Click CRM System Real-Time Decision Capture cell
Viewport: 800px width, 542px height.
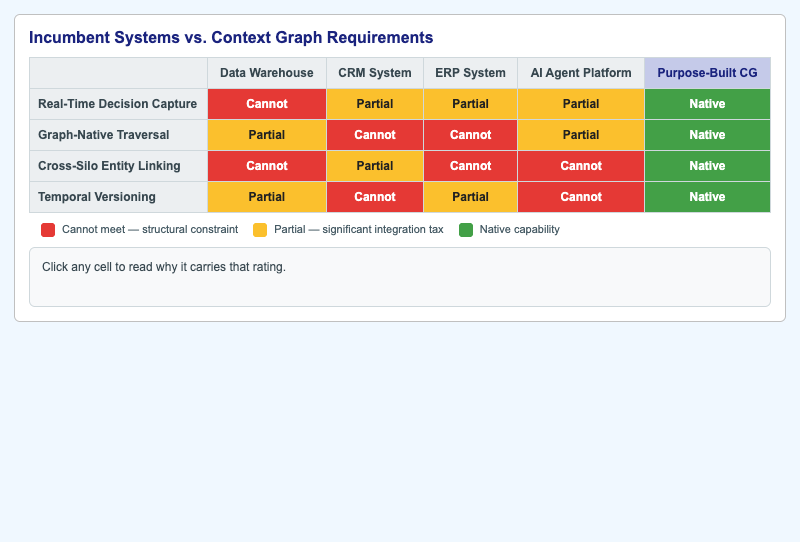(375, 104)
